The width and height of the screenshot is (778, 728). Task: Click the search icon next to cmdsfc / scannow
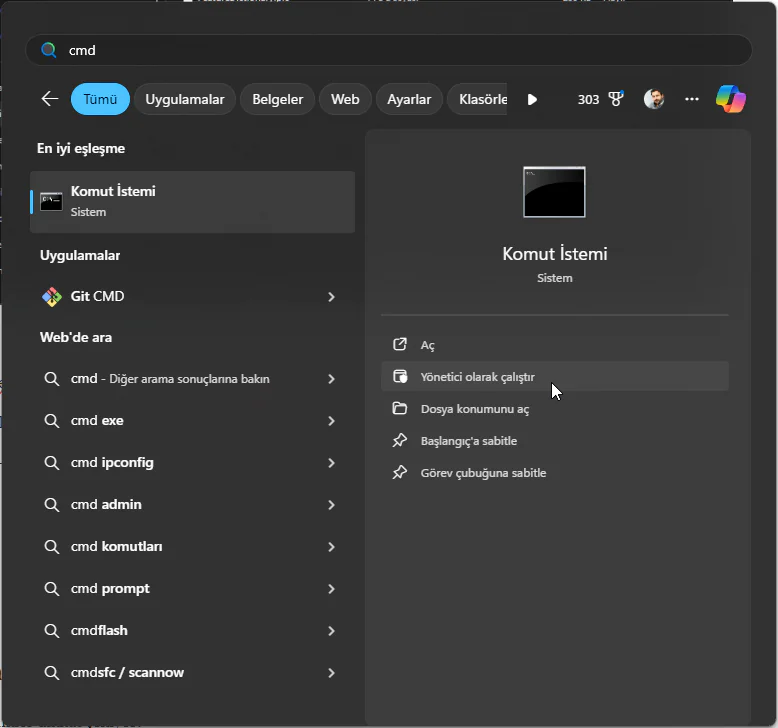(x=52, y=673)
